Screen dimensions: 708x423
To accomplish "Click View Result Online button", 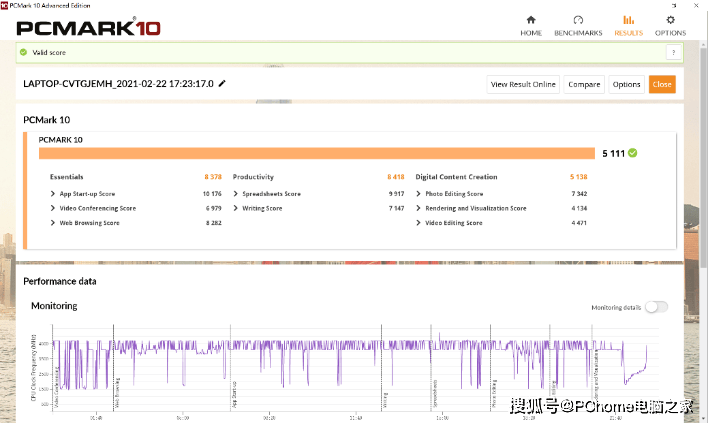I will (523, 84).
